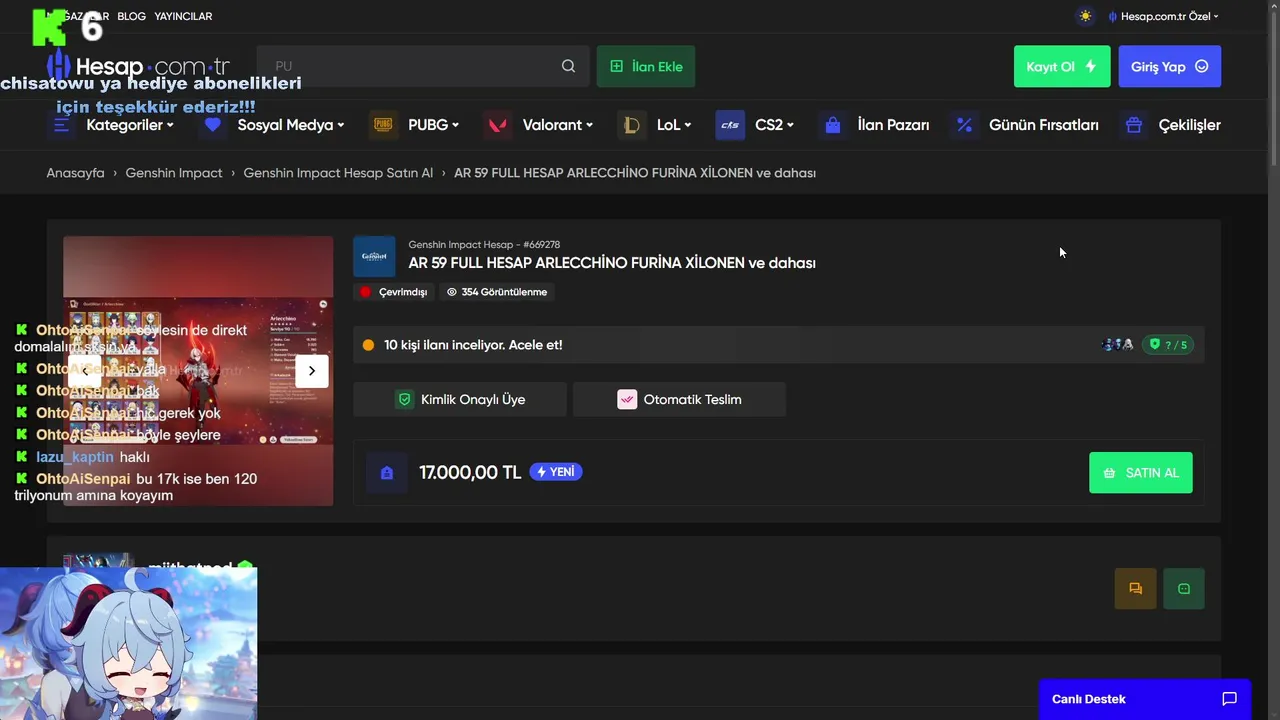Click the price tag icon beside 17.000,00 TL

click(x=386, y=473)
